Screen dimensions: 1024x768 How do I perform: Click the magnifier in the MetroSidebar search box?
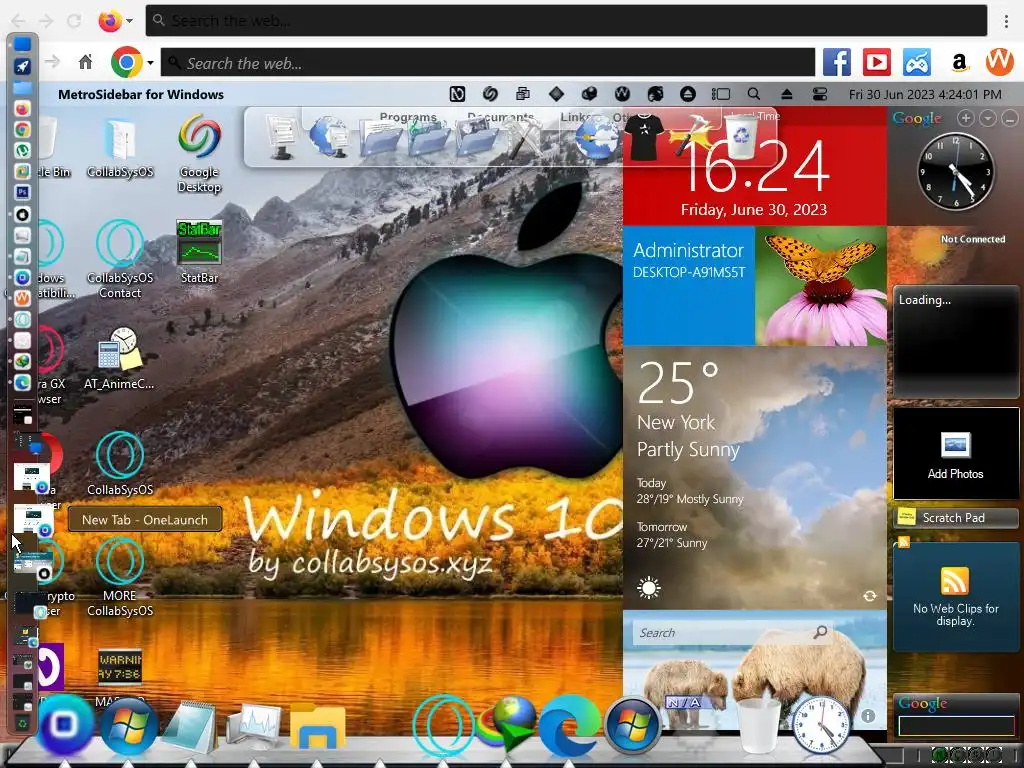pyautogui.click(x=820, y=632)
